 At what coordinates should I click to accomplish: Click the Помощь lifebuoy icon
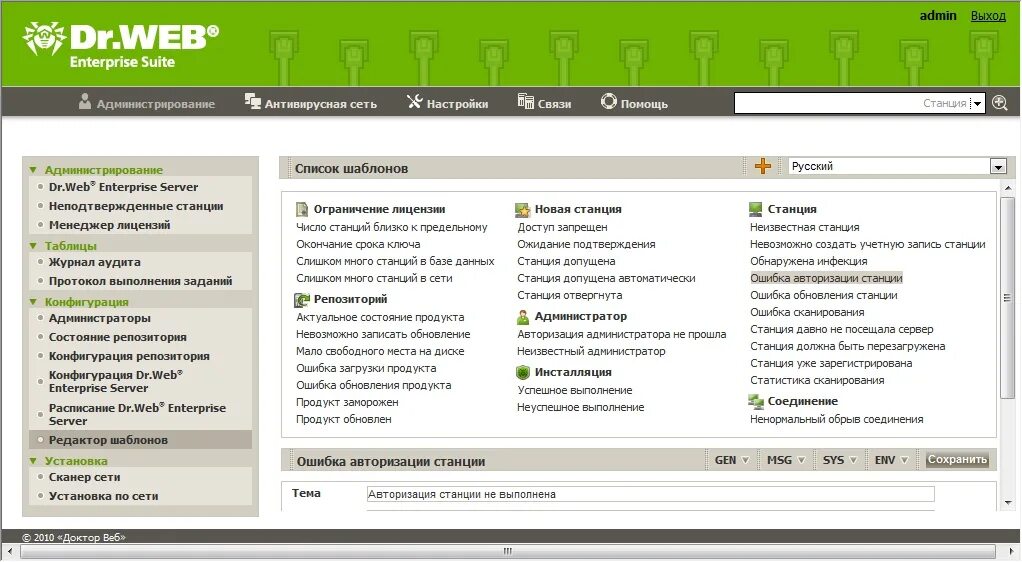(609, 101)
